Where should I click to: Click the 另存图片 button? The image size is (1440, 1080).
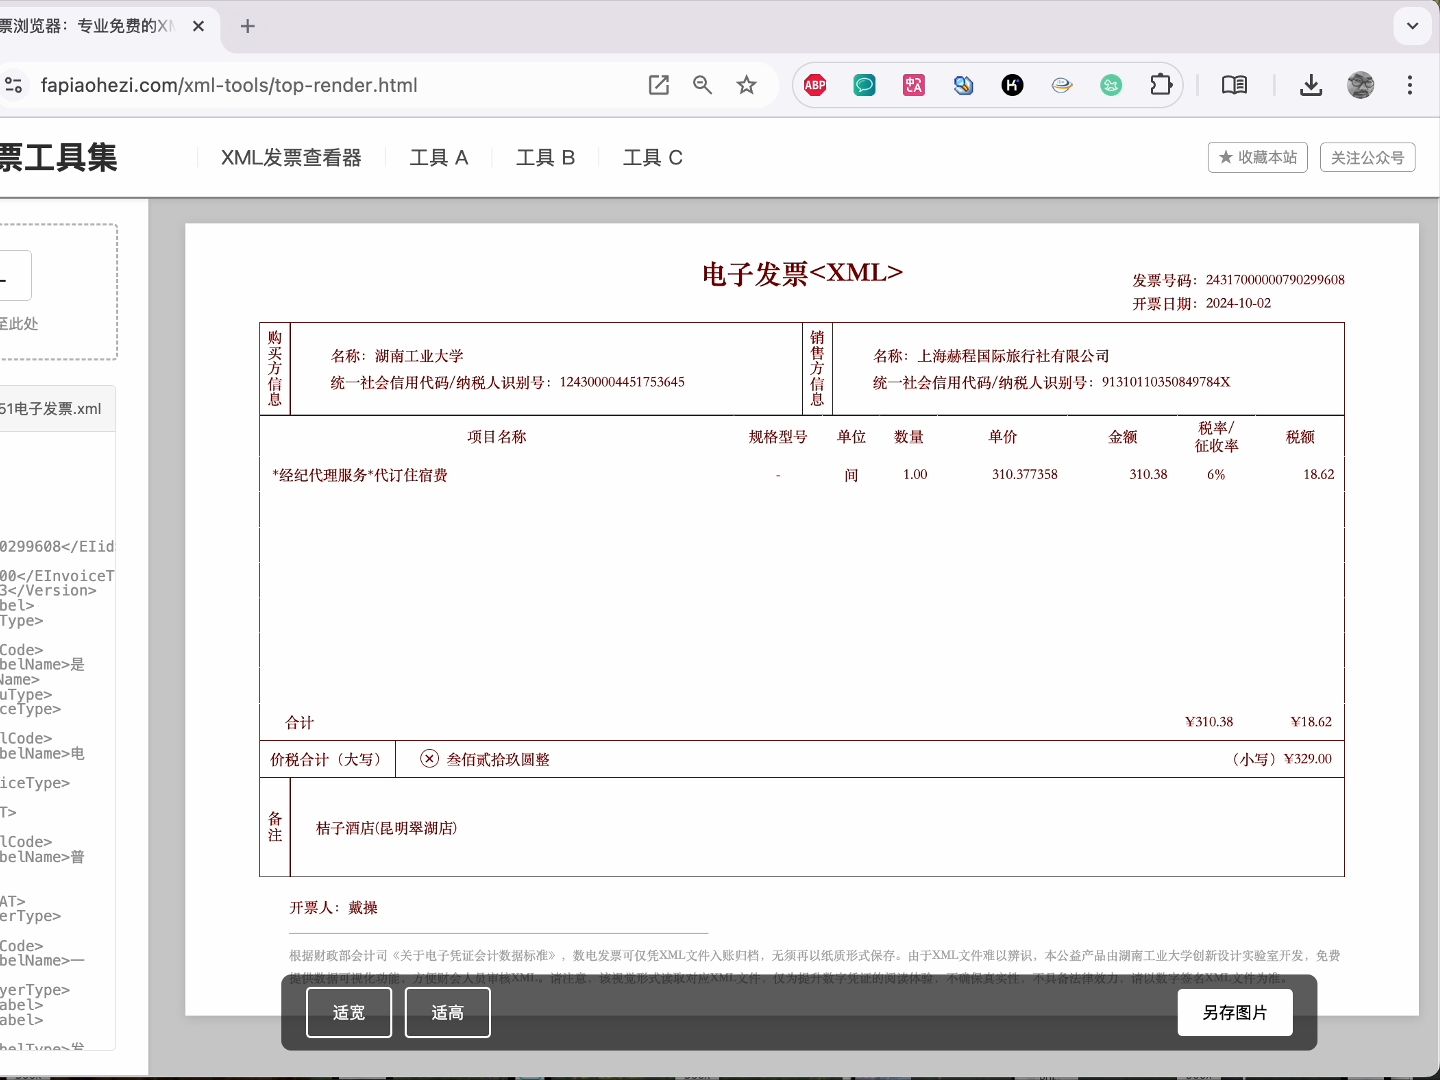(x=1234, y=1012)
